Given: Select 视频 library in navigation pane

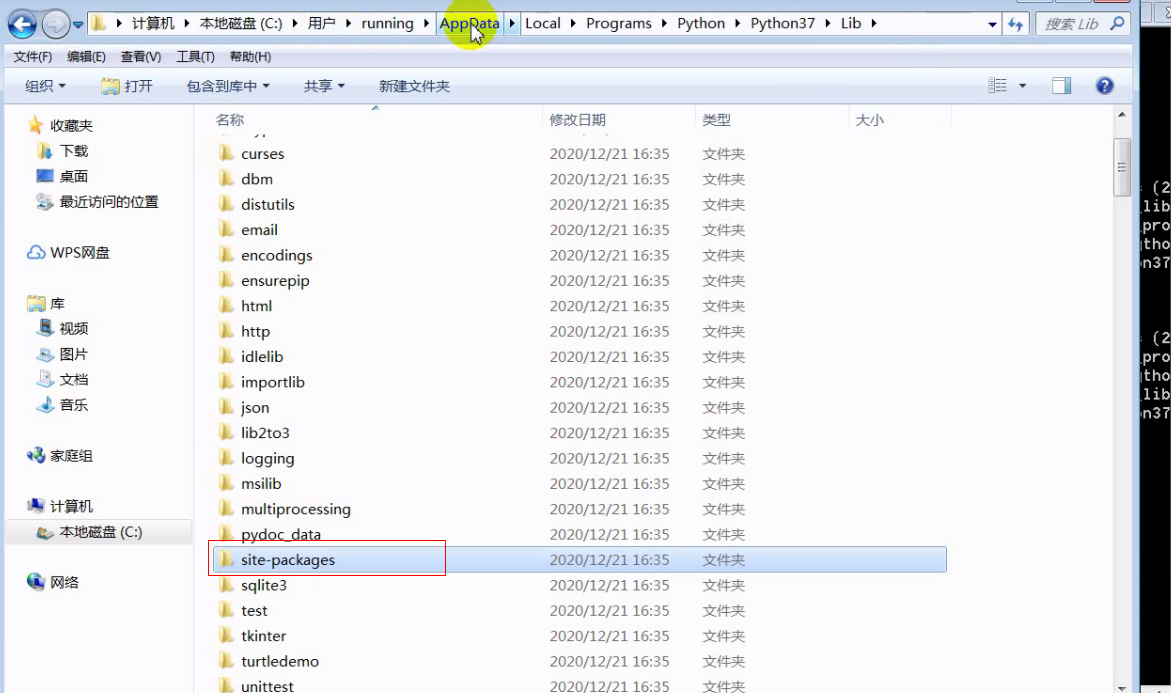Looking at the screenshot, I should point(73,329).
